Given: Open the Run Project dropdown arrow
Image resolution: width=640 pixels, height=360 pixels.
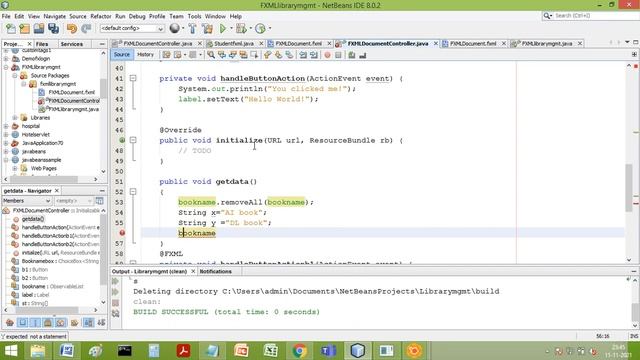Looking at the screenshot, I should (231, 29).
